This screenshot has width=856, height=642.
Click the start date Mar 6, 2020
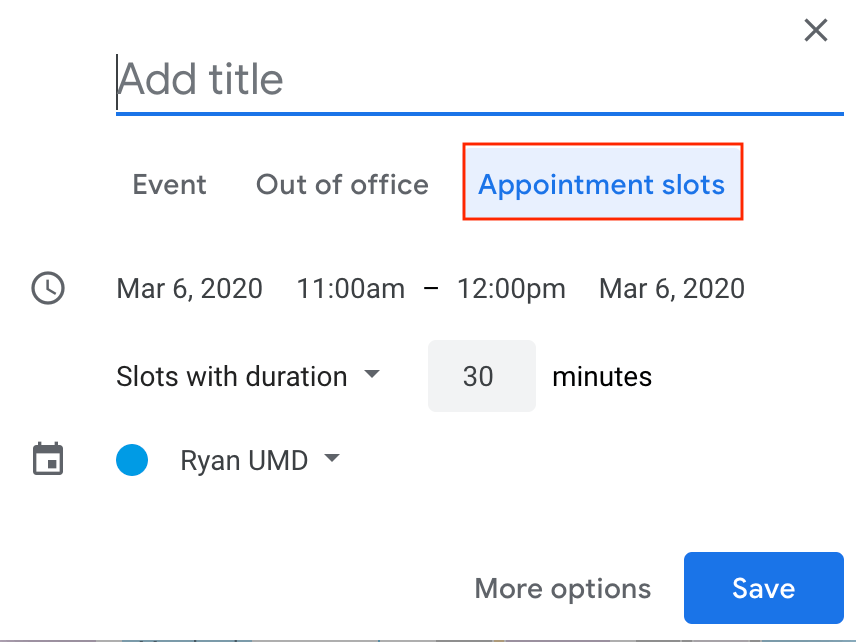[190, 289]
